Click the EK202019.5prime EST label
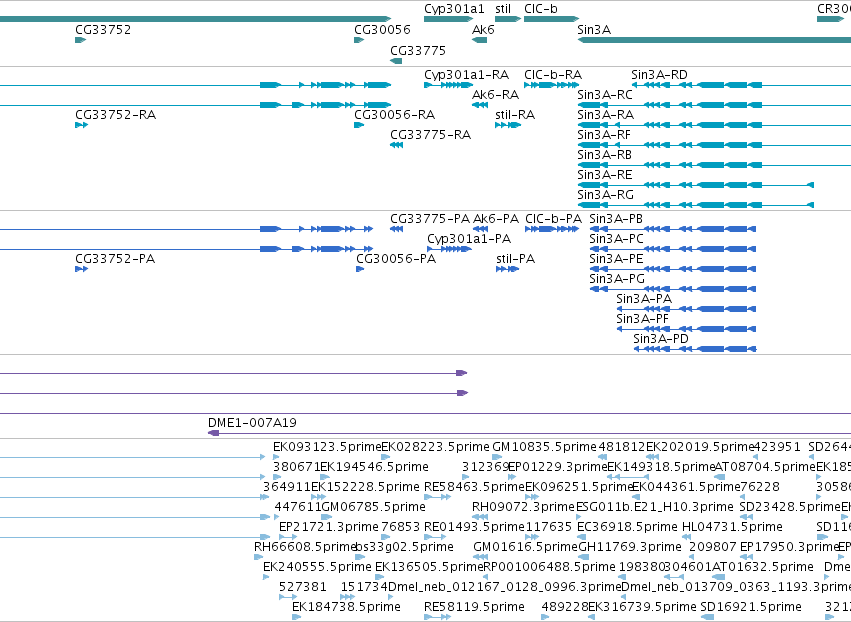851x622 pixels. tap(700, 447)
